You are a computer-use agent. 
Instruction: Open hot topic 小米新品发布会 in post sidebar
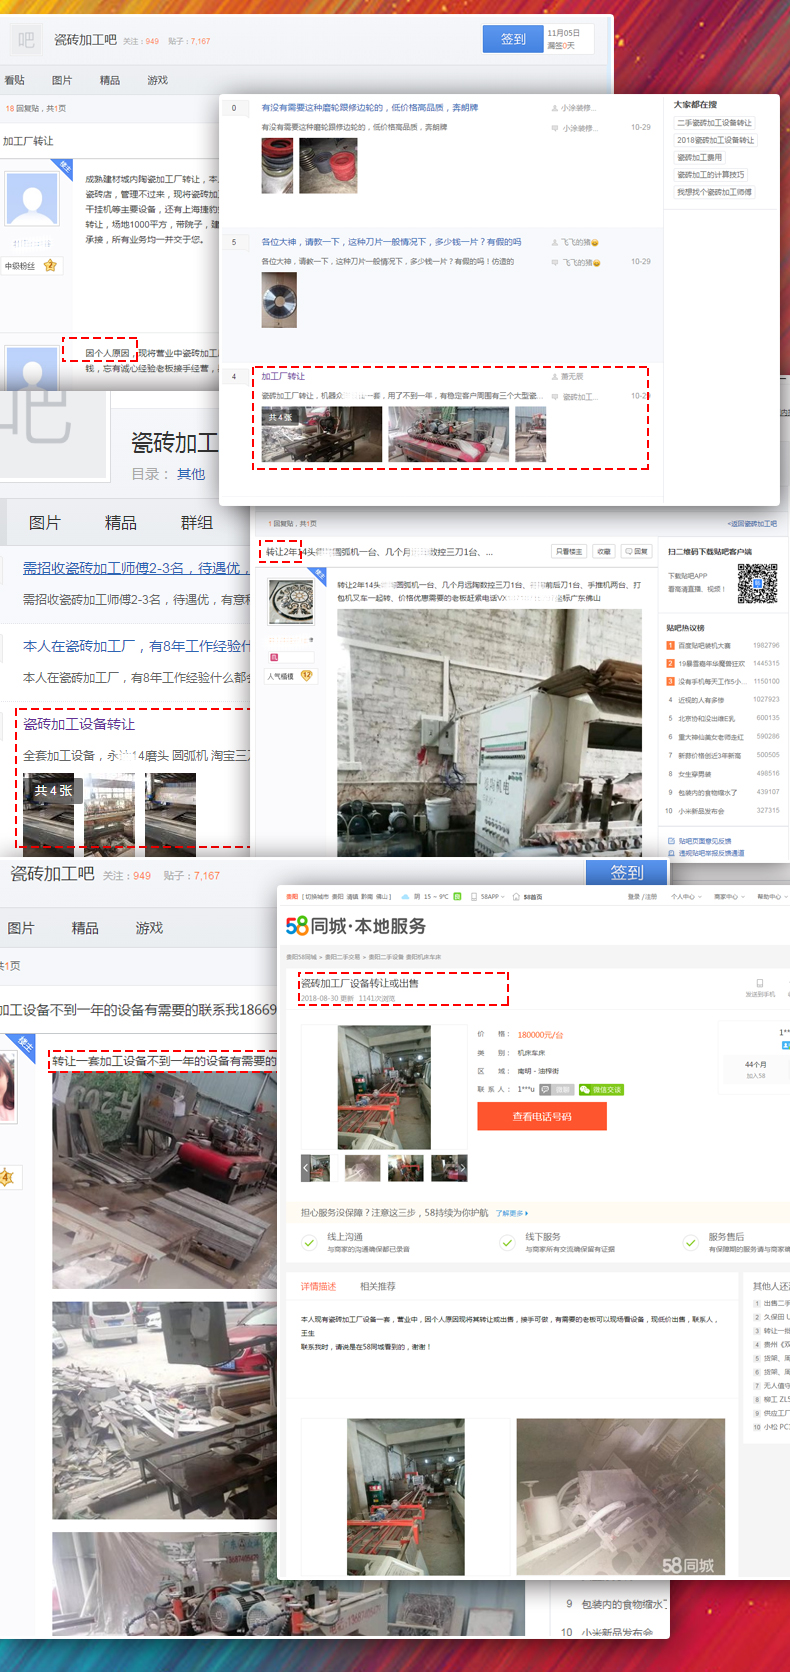point(702,811)
